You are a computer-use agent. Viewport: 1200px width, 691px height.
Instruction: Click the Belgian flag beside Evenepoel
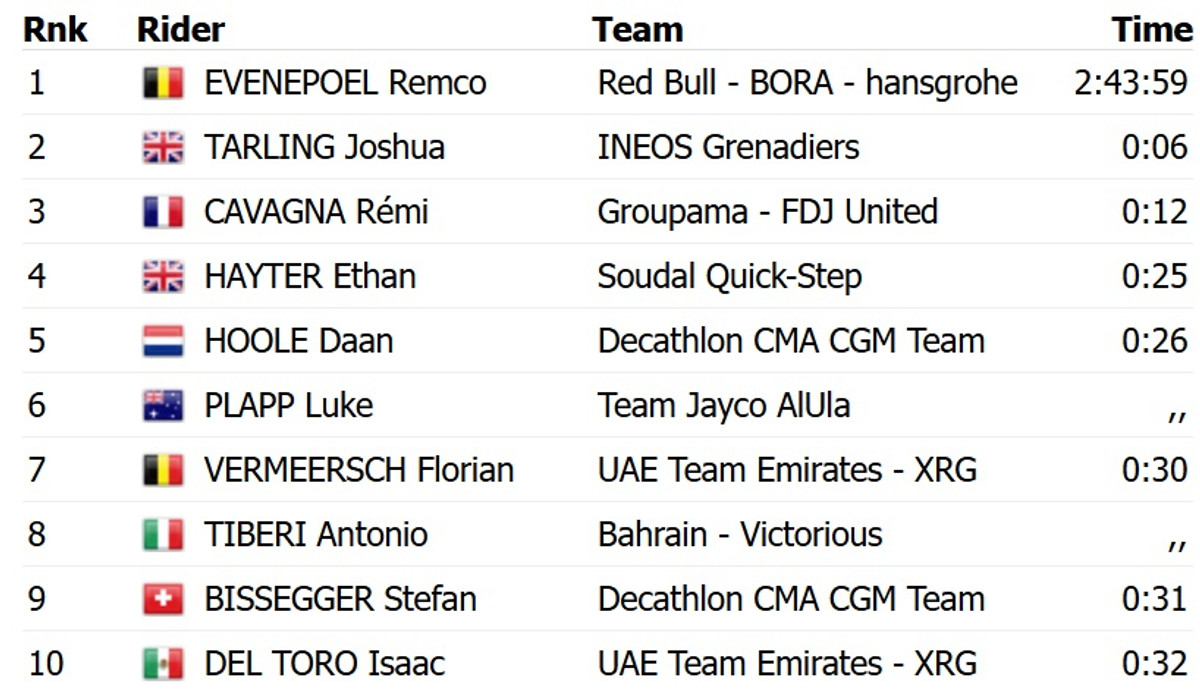(163, 83)
